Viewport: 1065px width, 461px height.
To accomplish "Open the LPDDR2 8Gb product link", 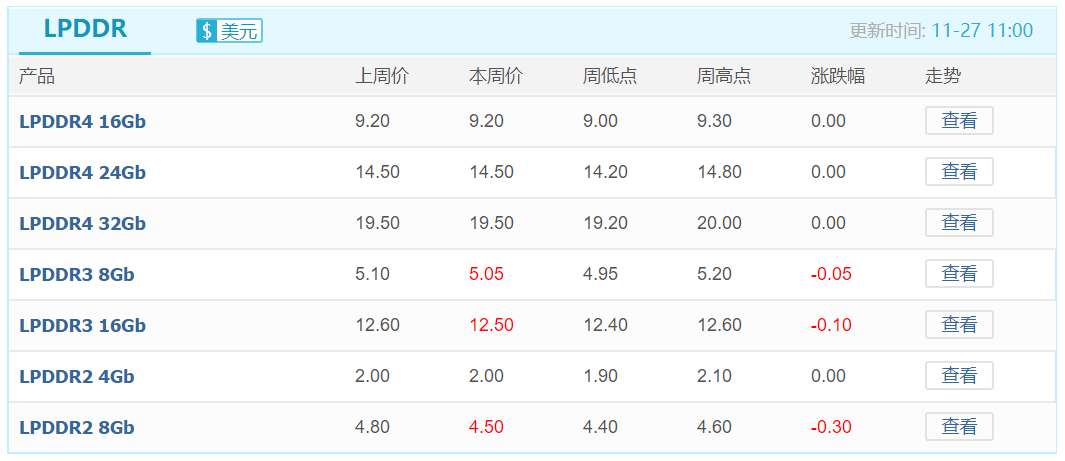I will click(77, 427).
